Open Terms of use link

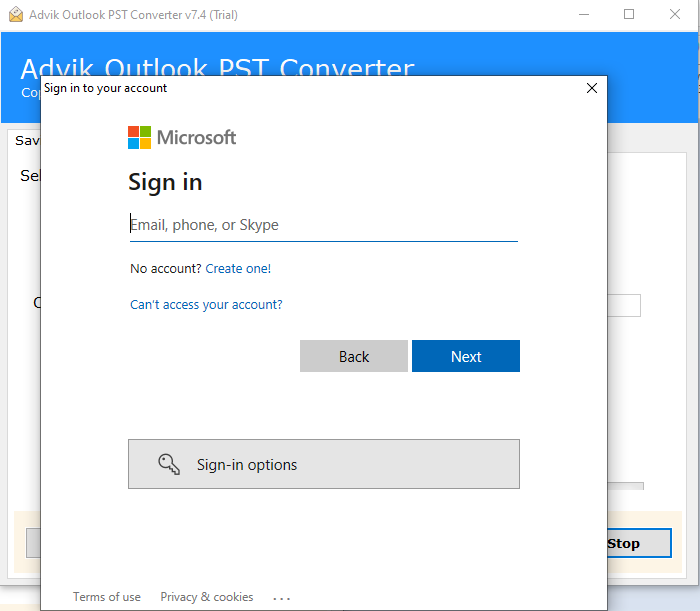pyautogui.click(x=107, y=597)
